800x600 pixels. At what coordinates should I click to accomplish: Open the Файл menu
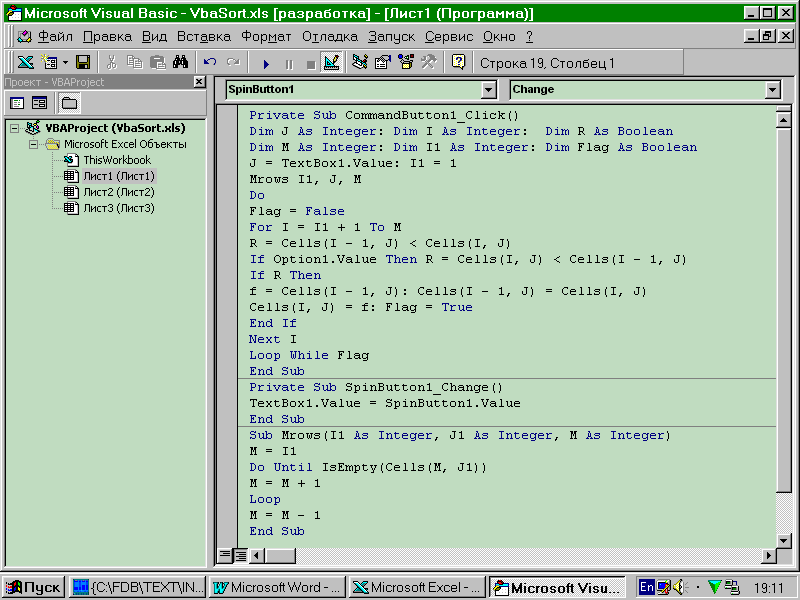[x=56, y=37]
